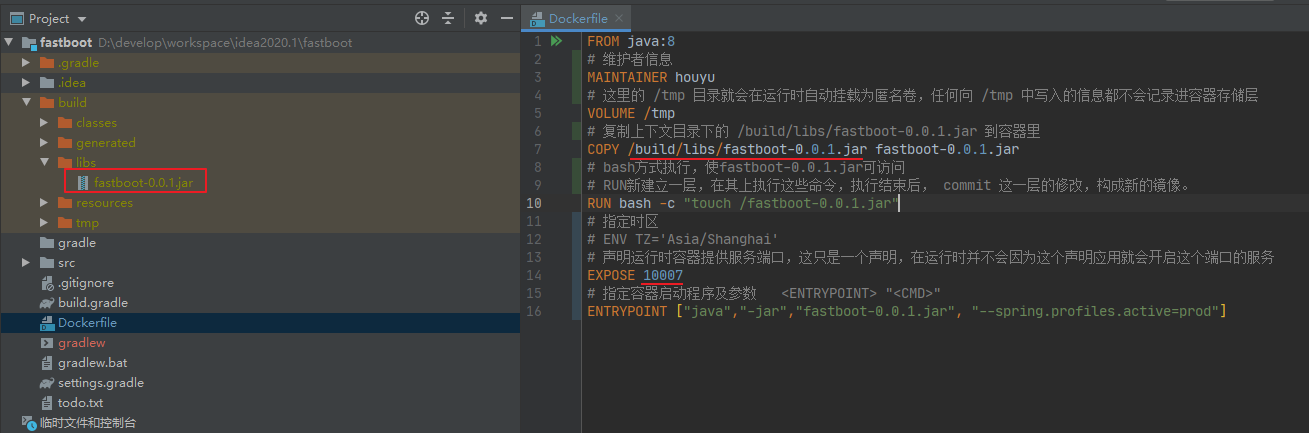1309x433 pixels.
Task: Open Project panel settings gear
Action: point(481,18)
